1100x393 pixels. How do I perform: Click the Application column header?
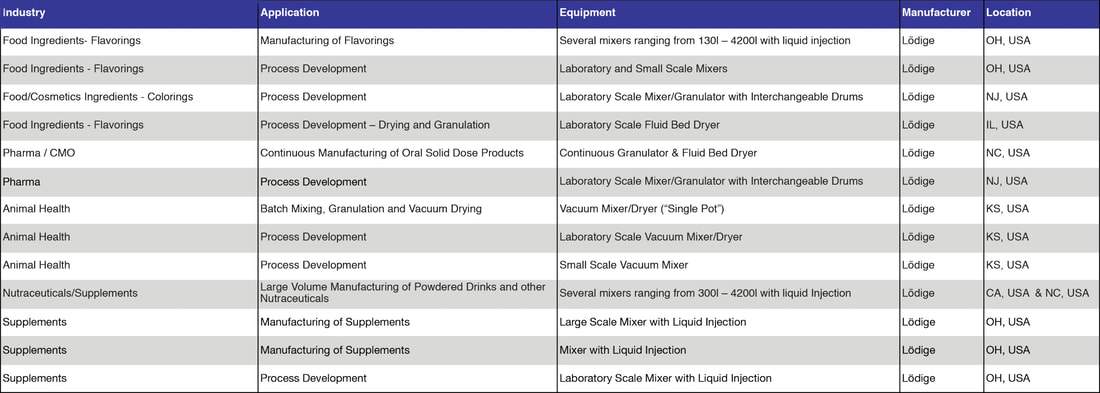408,13
